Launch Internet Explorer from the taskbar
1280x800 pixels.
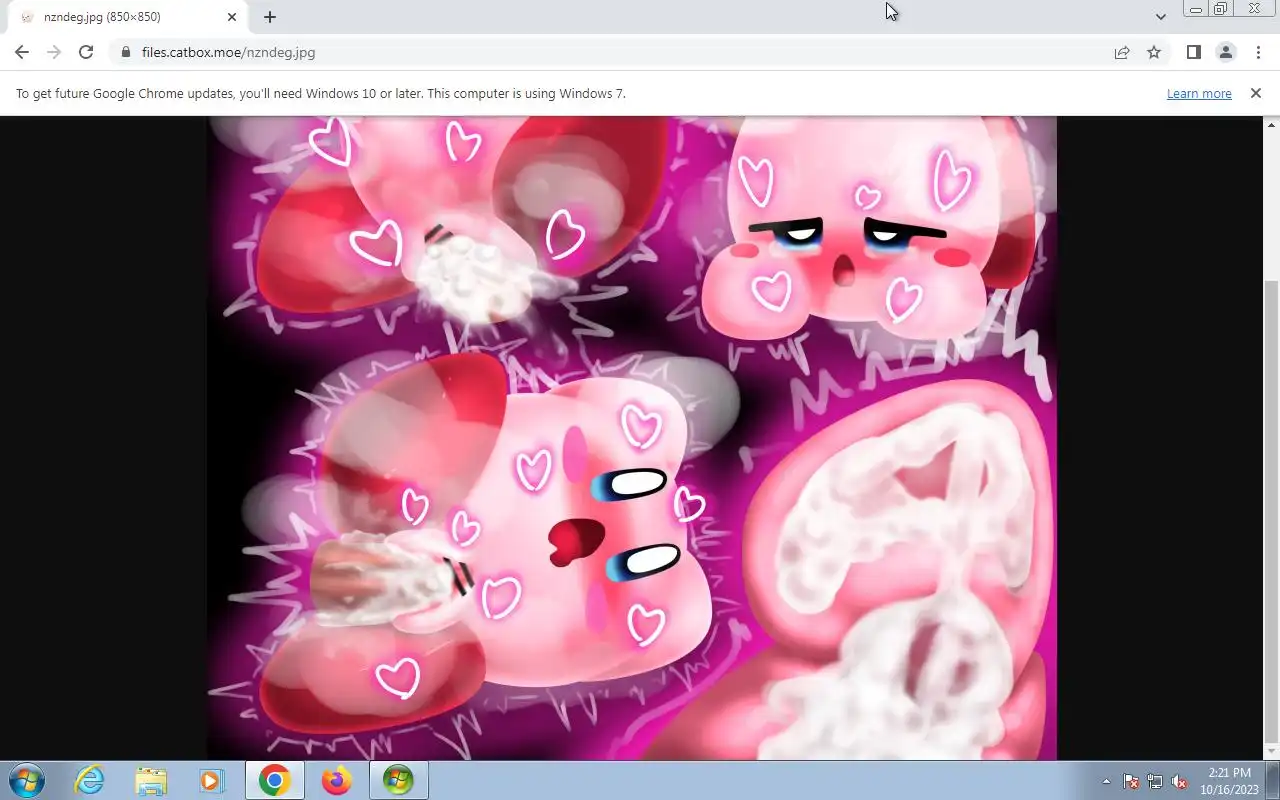point(89,780)
